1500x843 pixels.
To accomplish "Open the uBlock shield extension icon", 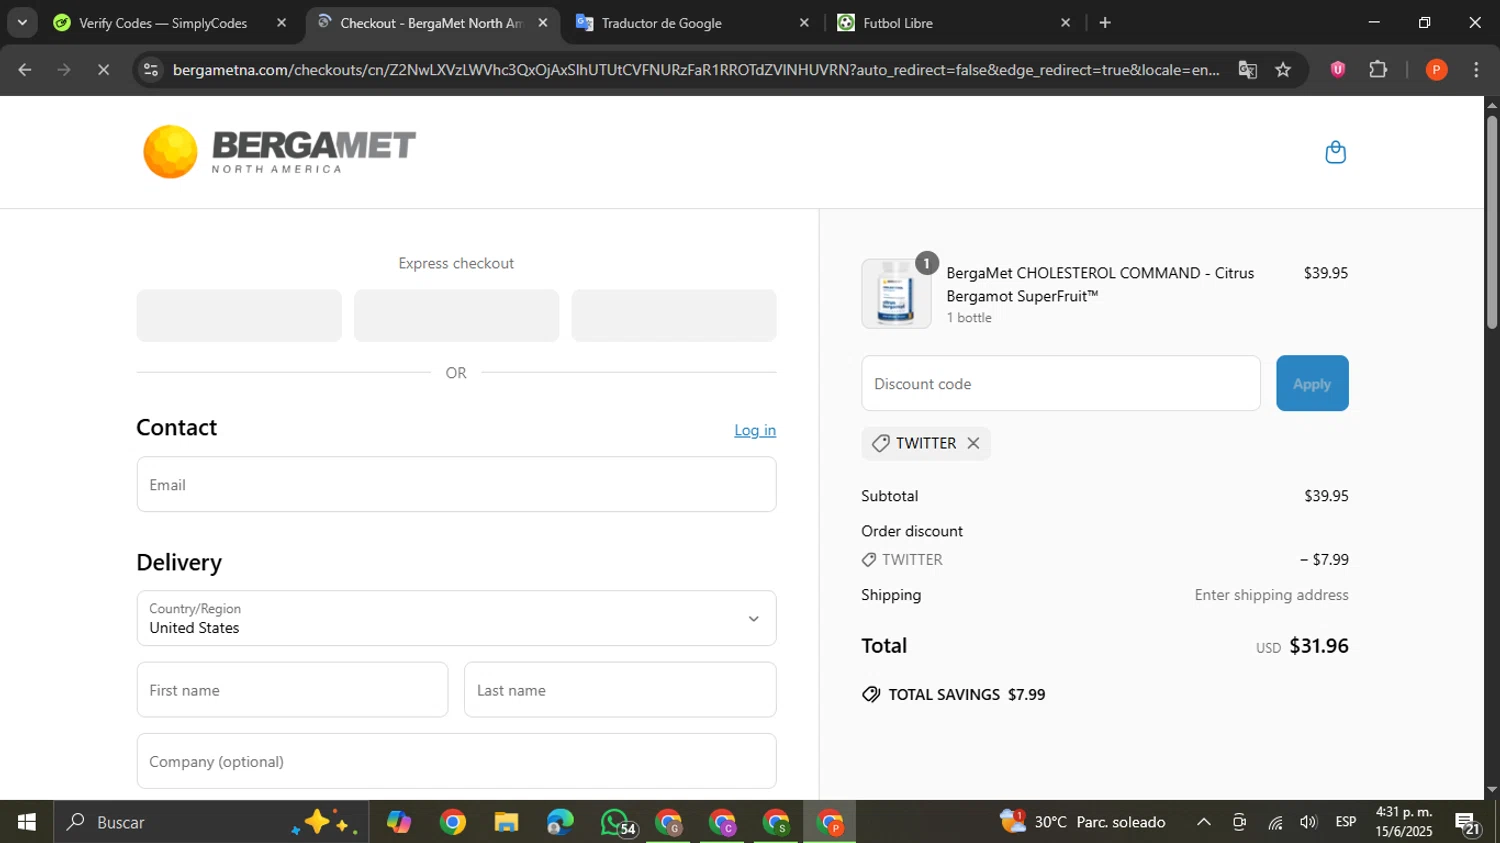I will click(1338, 70).
